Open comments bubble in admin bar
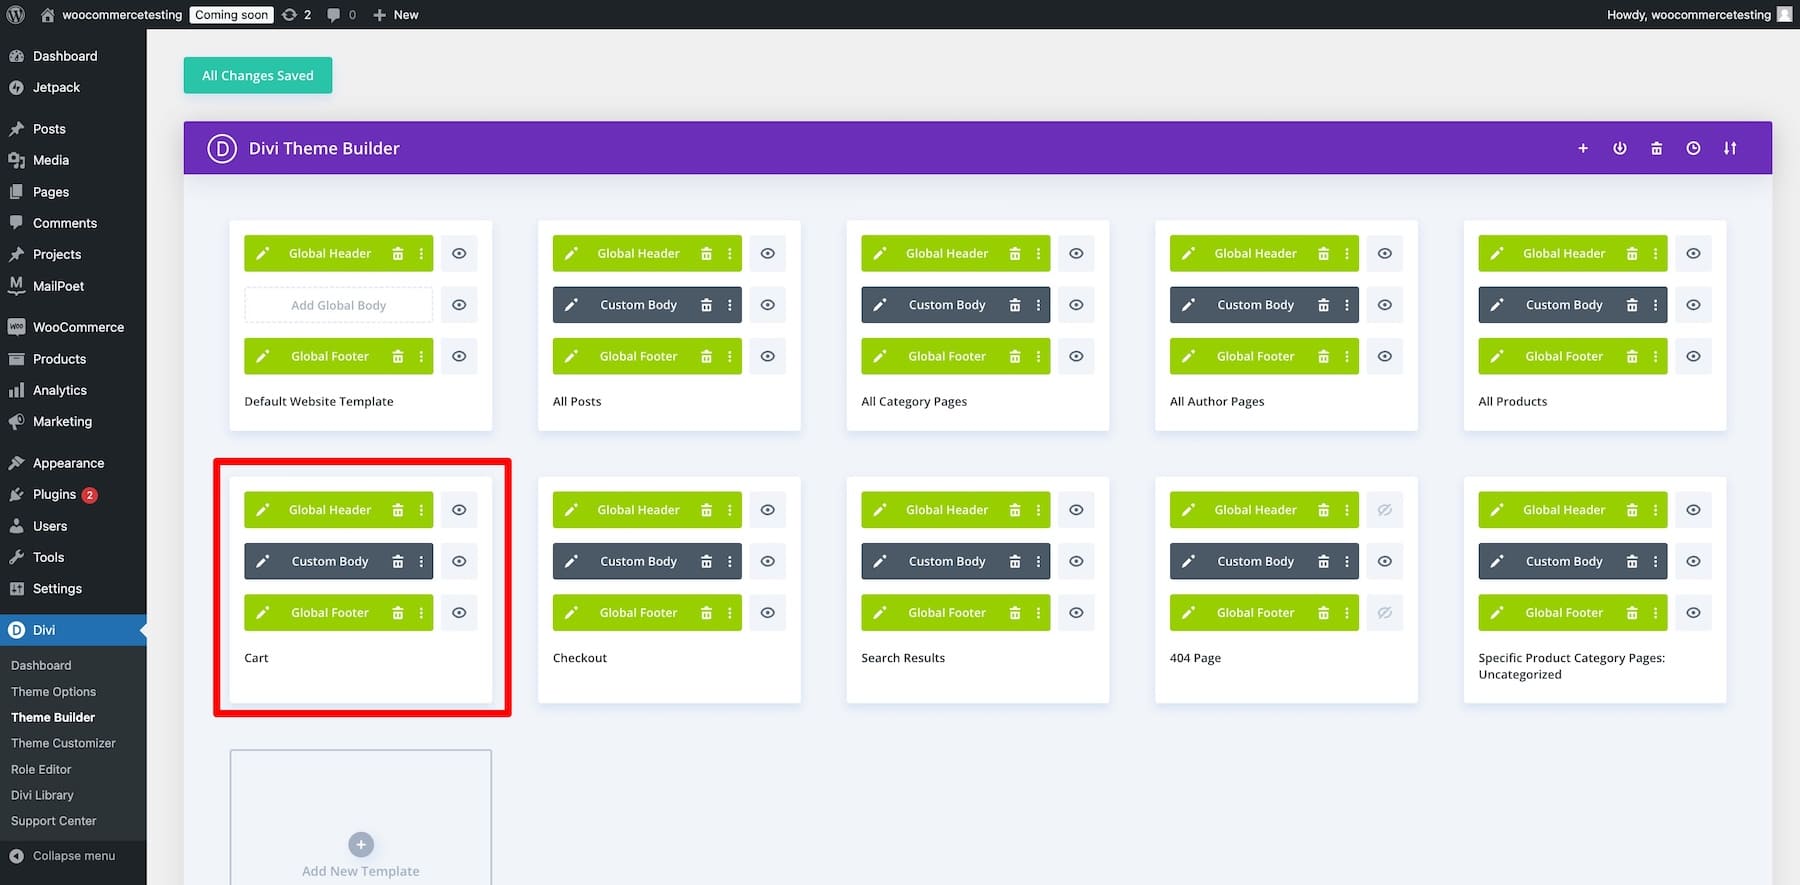 (341, 14)
